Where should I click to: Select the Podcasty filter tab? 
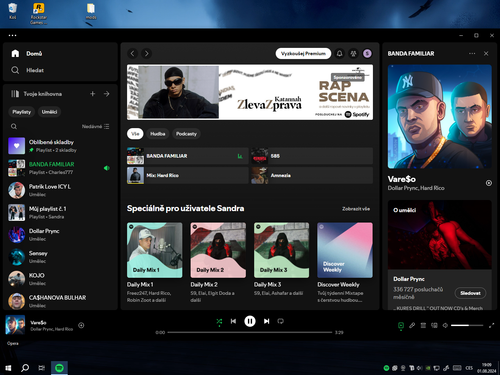(x=186, y=134)
